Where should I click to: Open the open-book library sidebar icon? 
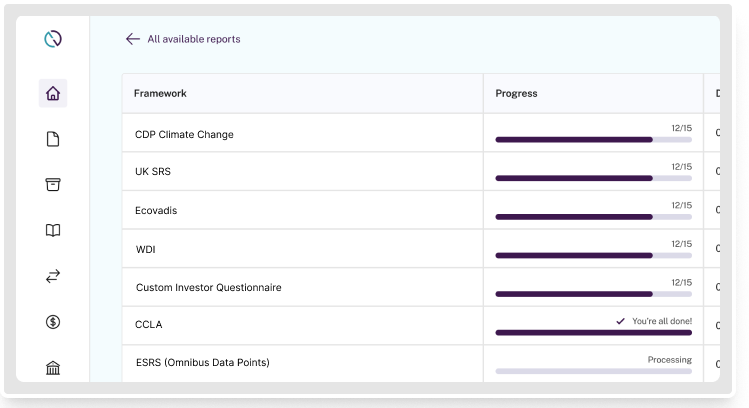(x=53, y=230)
